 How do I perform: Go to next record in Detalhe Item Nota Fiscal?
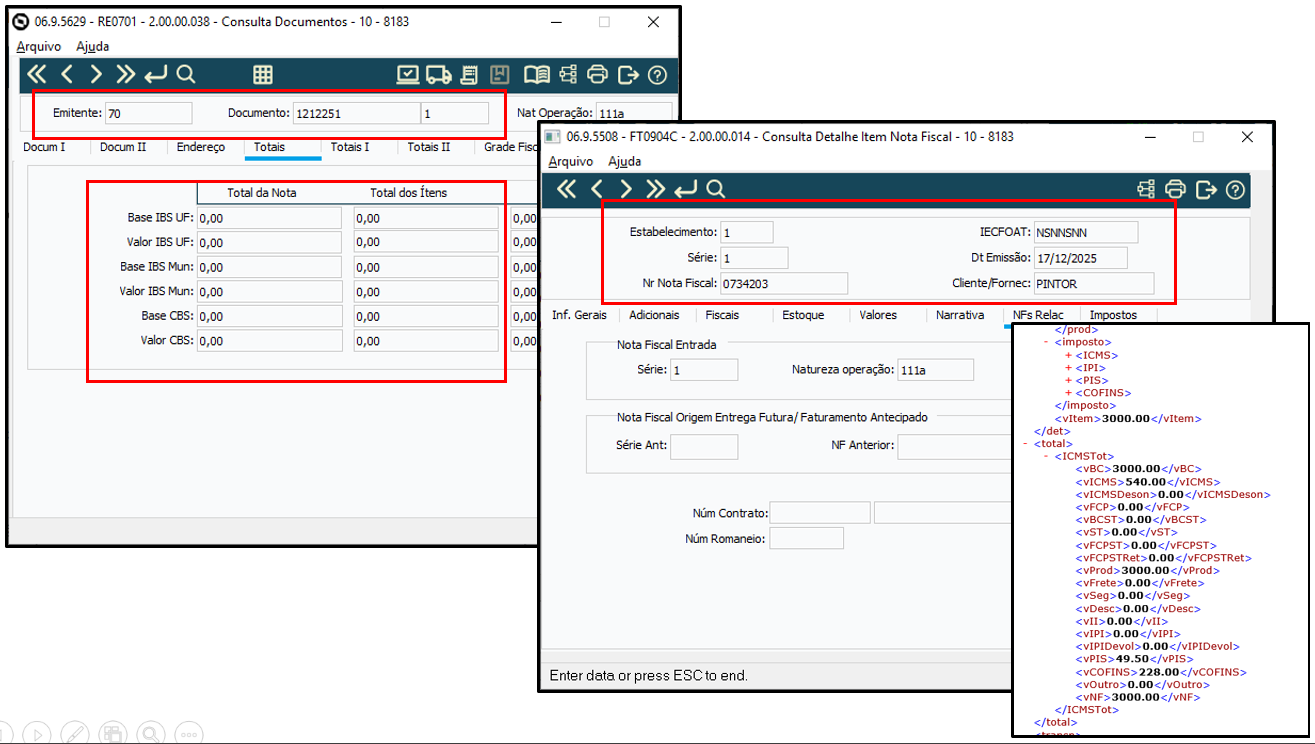click(x=626, y=189)
